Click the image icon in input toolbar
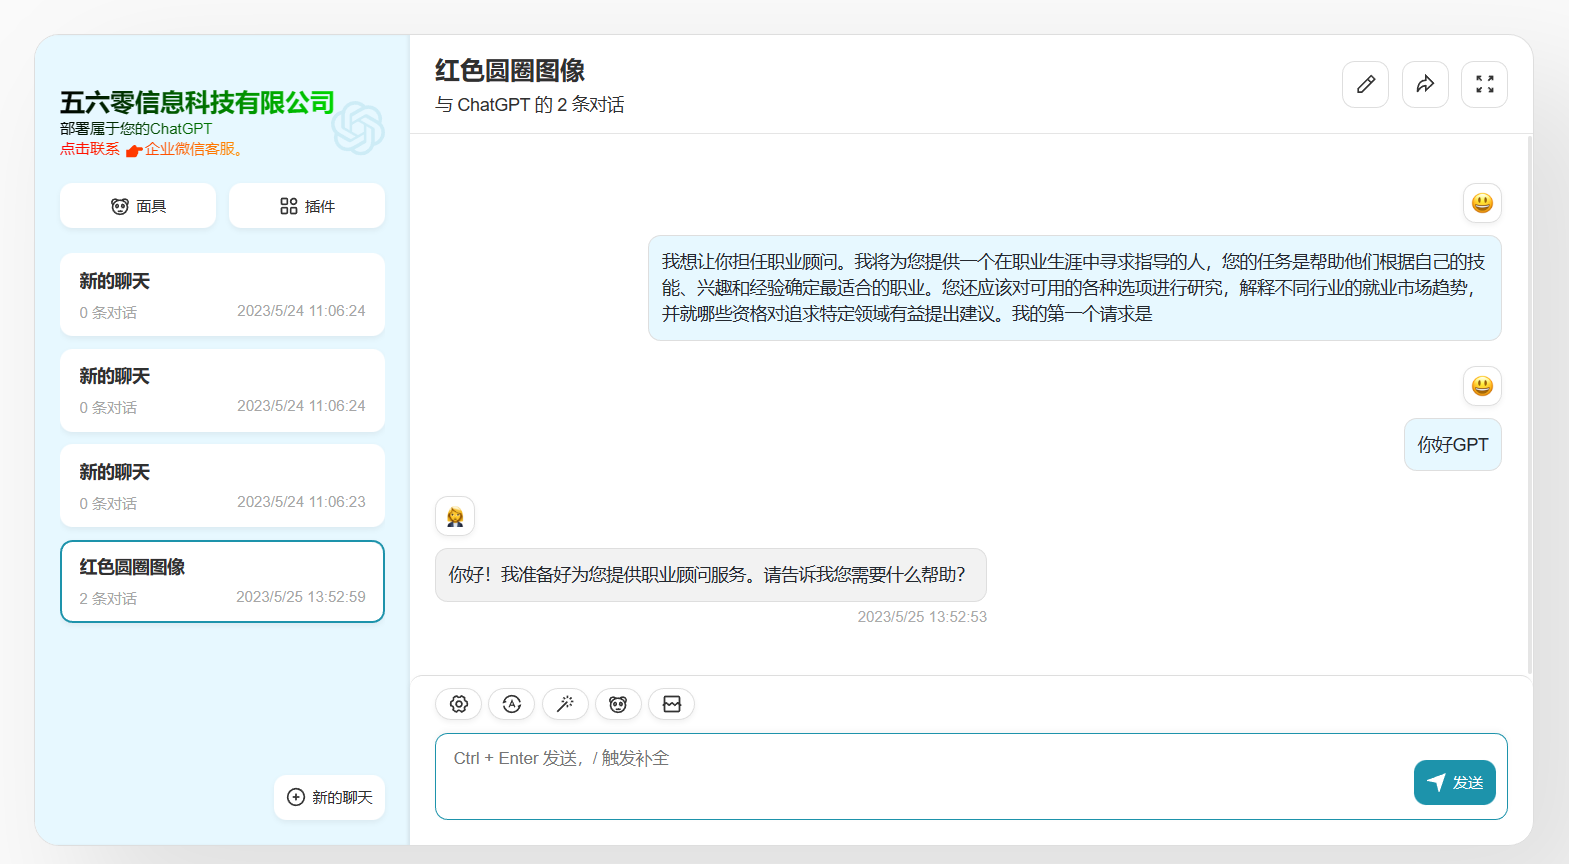Viewport: 1569px width, 864px height. point(672,704)
